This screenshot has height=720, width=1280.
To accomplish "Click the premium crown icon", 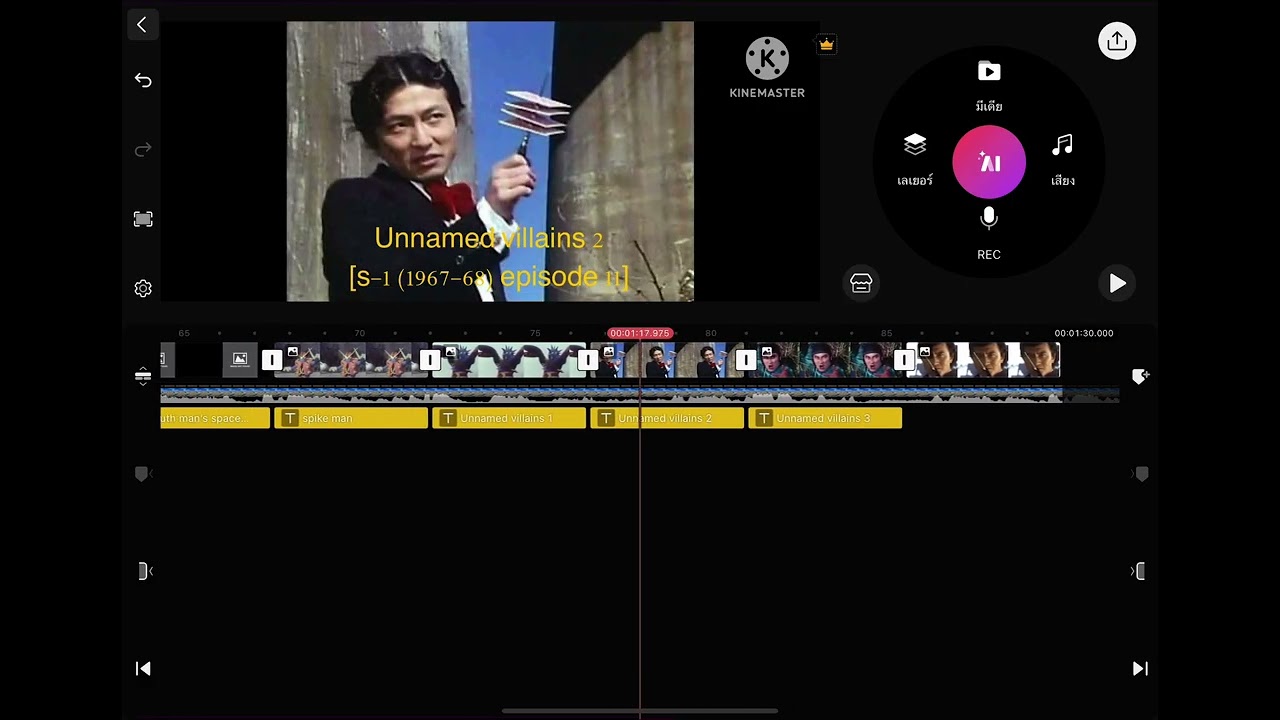I will (x=826, y=44).
